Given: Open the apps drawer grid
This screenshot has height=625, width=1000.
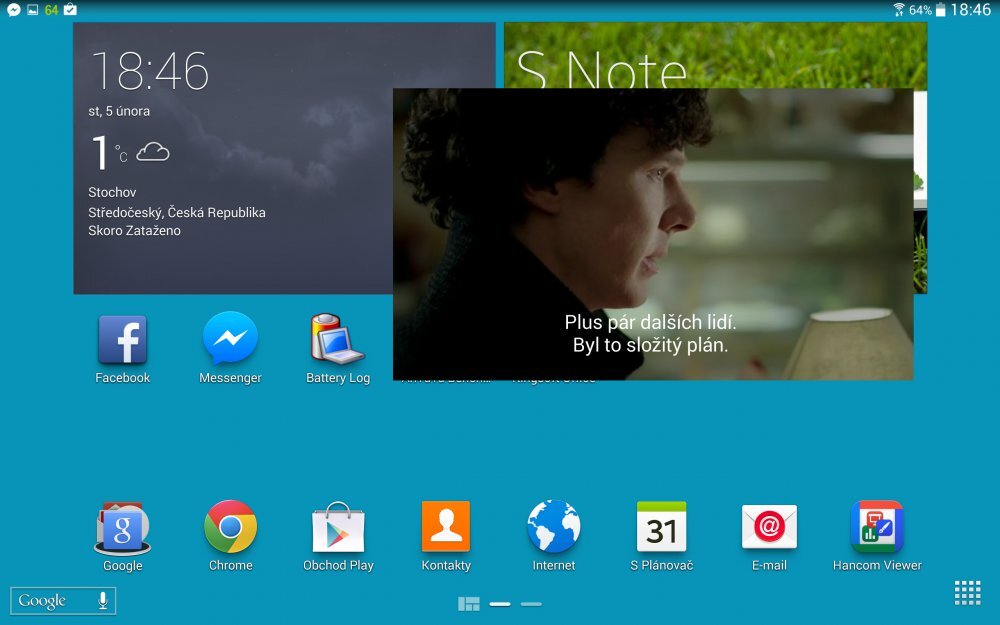Looking at the screenshot, I should tap(967, 592).
